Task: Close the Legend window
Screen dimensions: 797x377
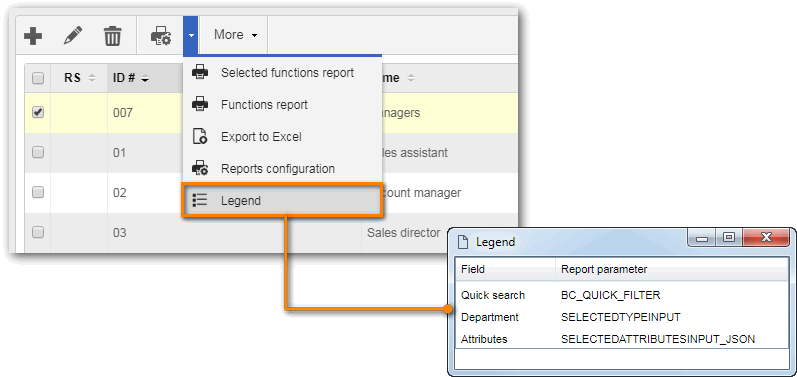Action: (767, 238)
